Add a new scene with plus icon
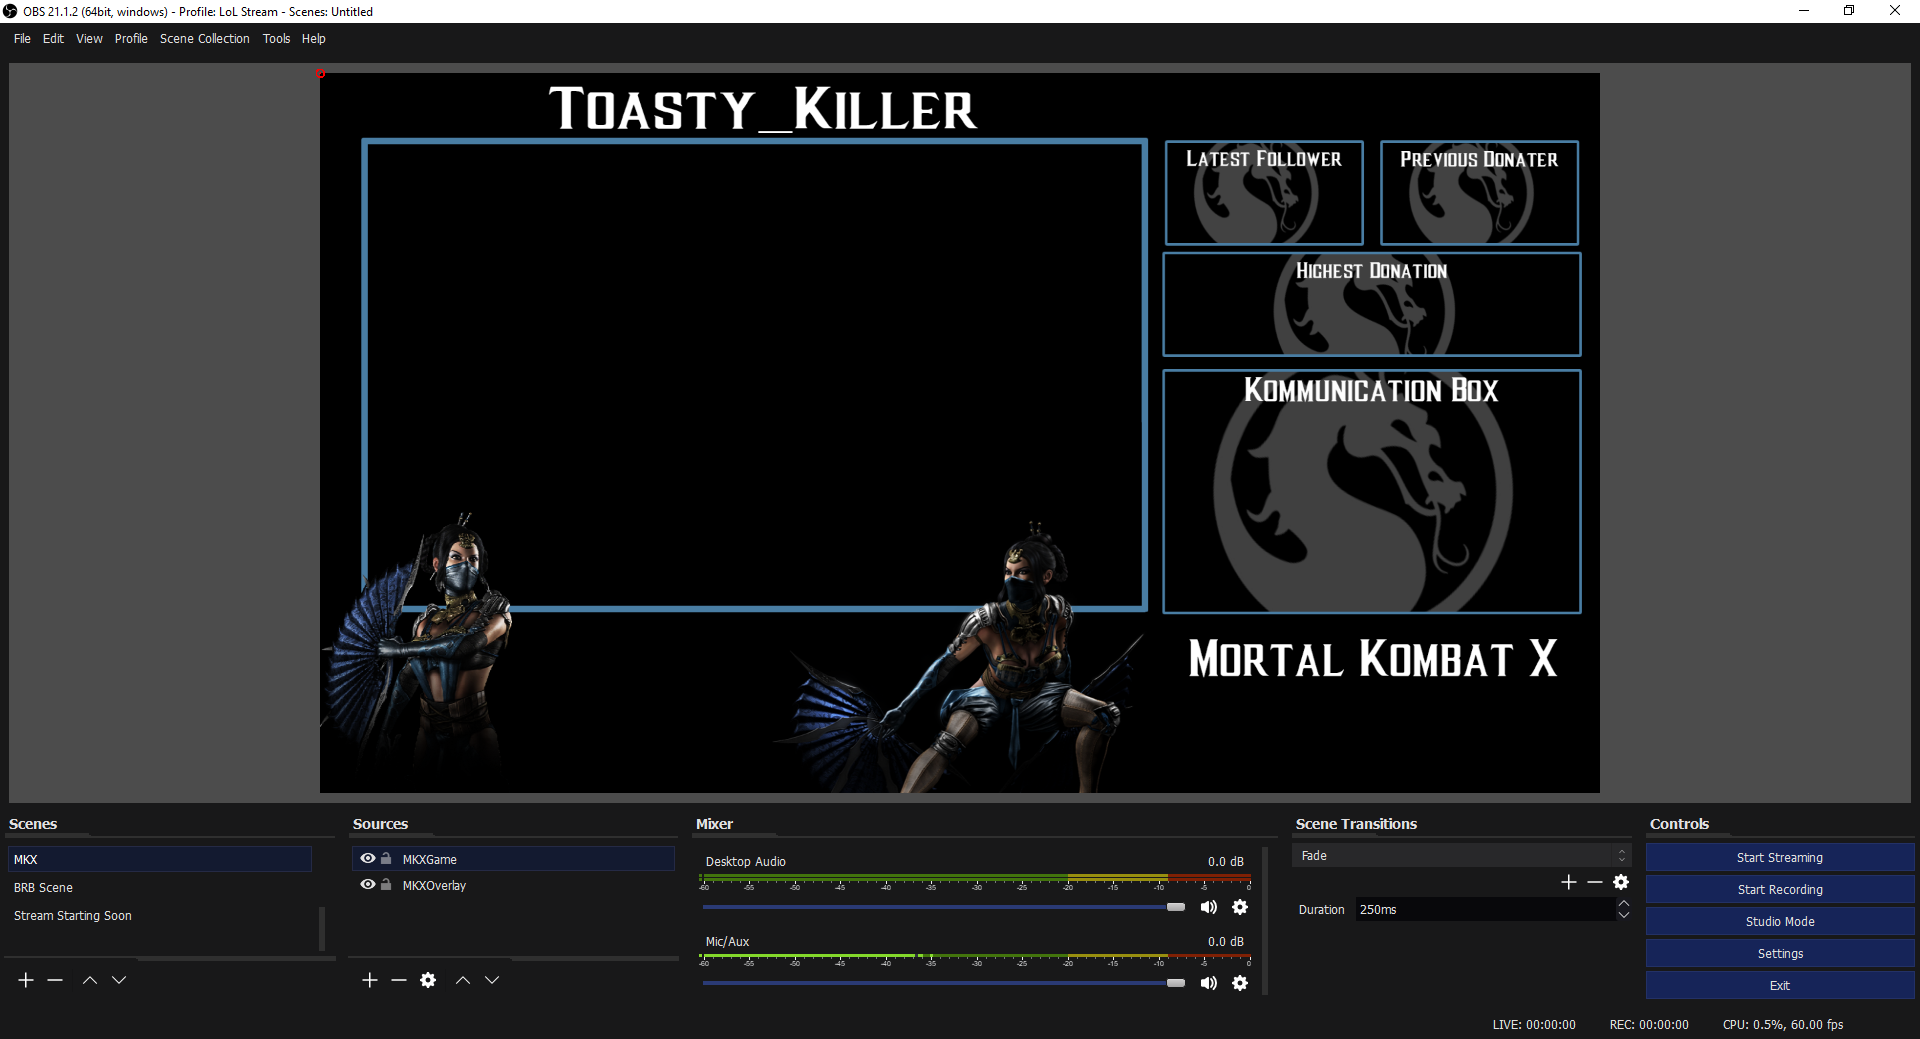The image size is (1920, 1039). 26,980
